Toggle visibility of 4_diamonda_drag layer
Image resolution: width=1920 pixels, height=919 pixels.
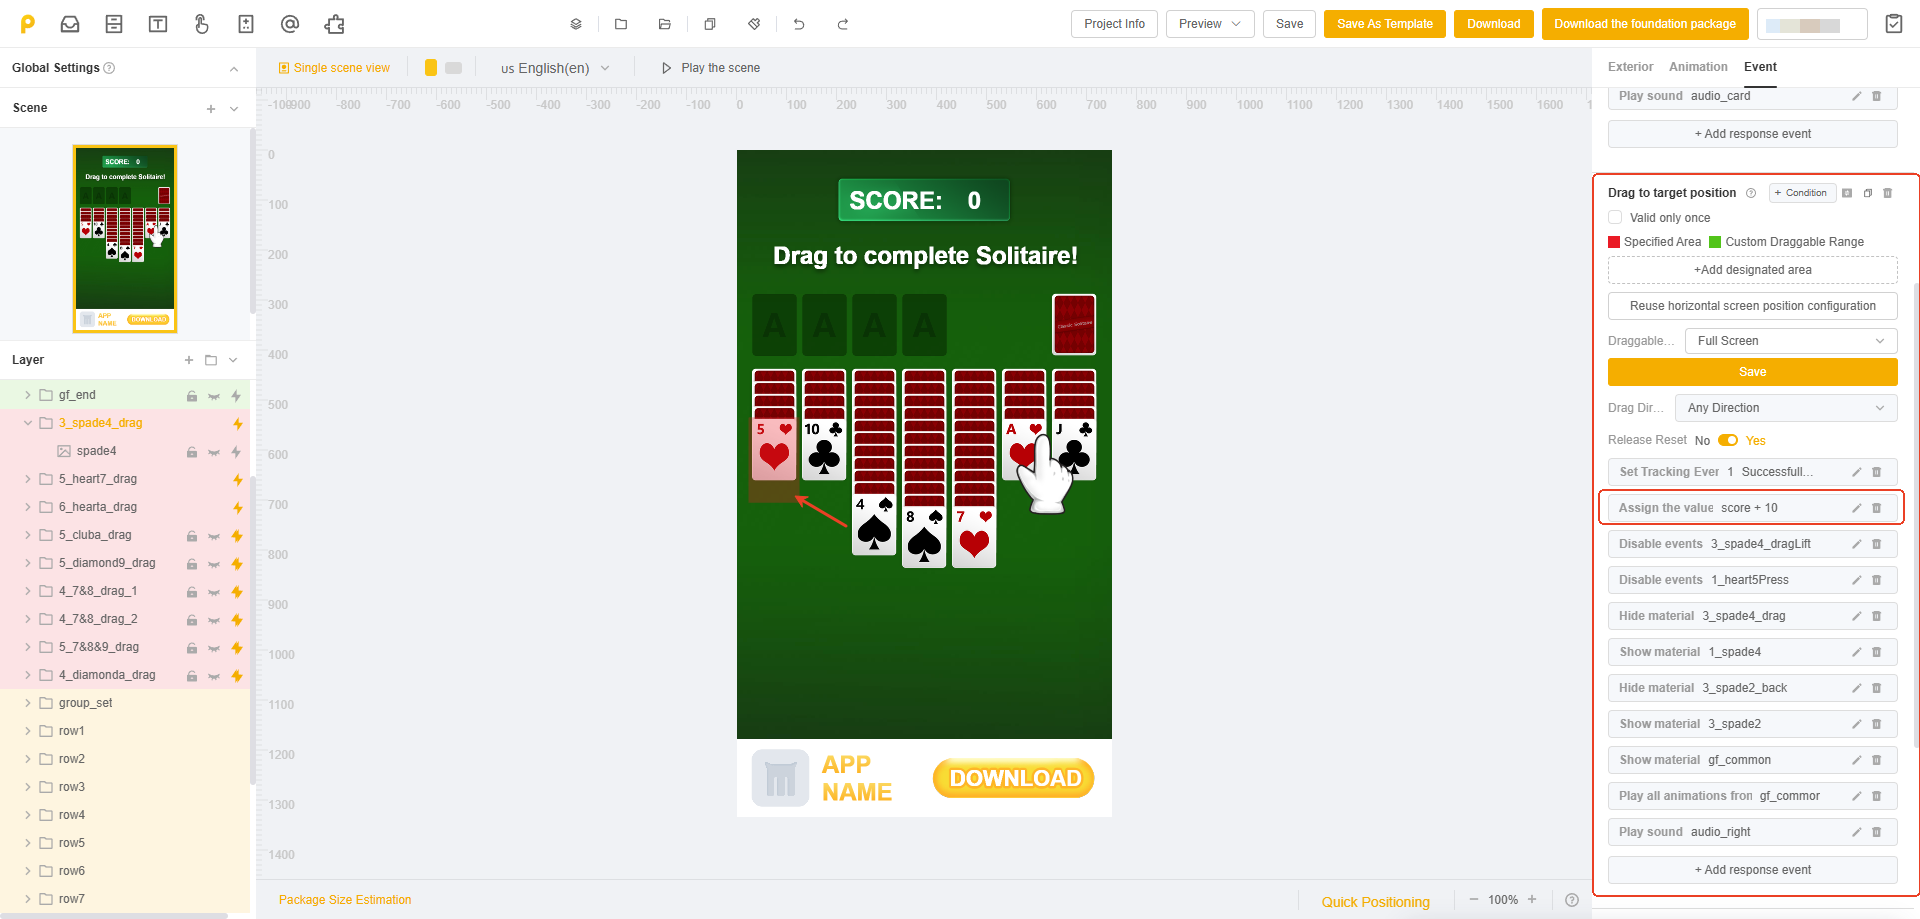(214, 676)
